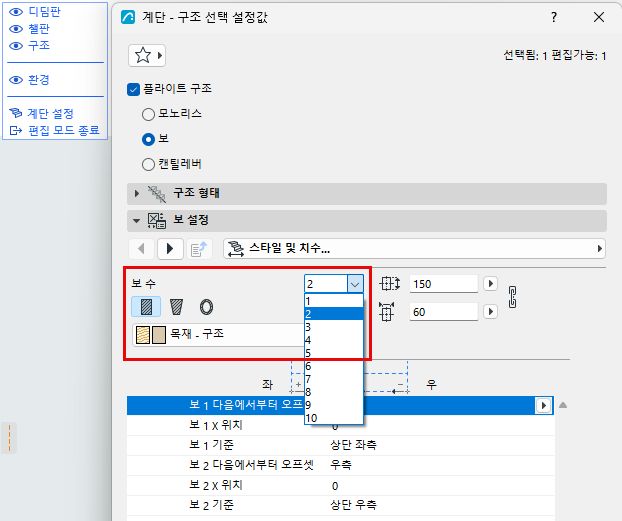Click the 우측 offset value
The height and width of the screenshot is (521, 622).
(341, 465)
